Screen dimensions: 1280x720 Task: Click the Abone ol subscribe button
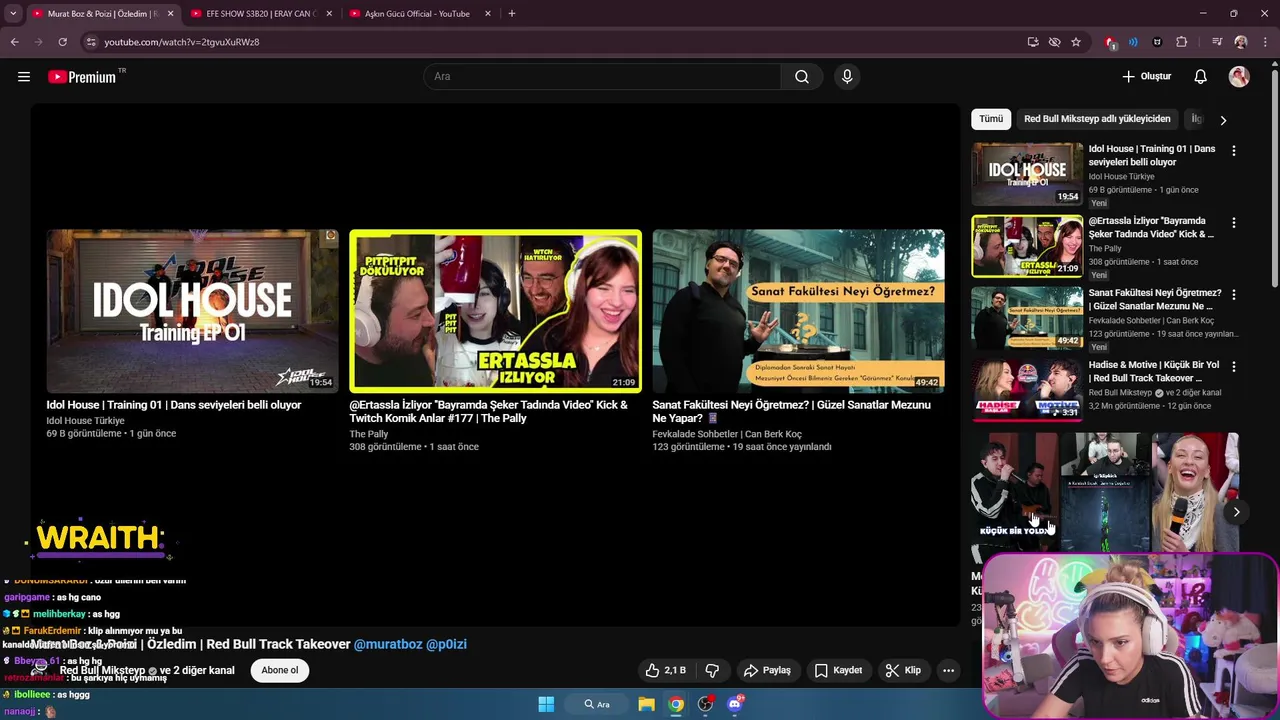[280, 670]
